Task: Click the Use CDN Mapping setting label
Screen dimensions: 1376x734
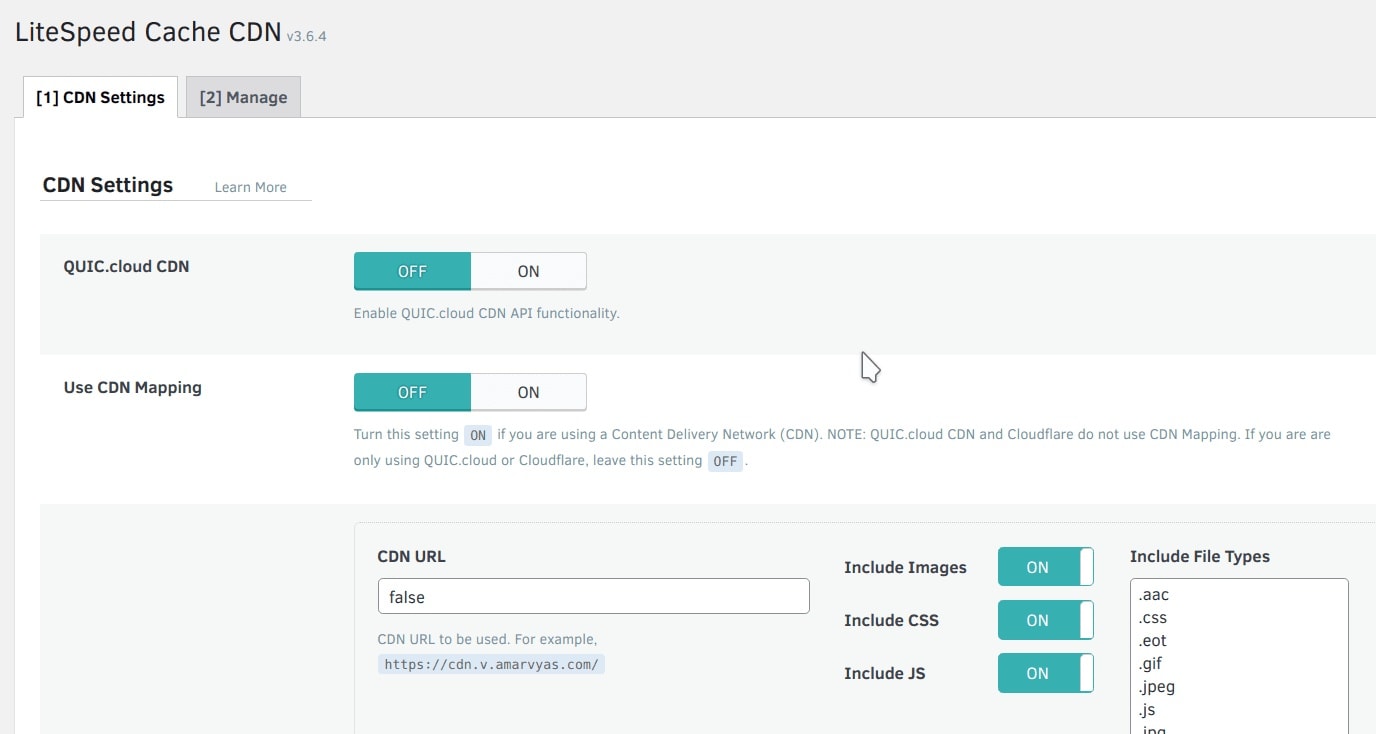Action: (x=132, y=387)
